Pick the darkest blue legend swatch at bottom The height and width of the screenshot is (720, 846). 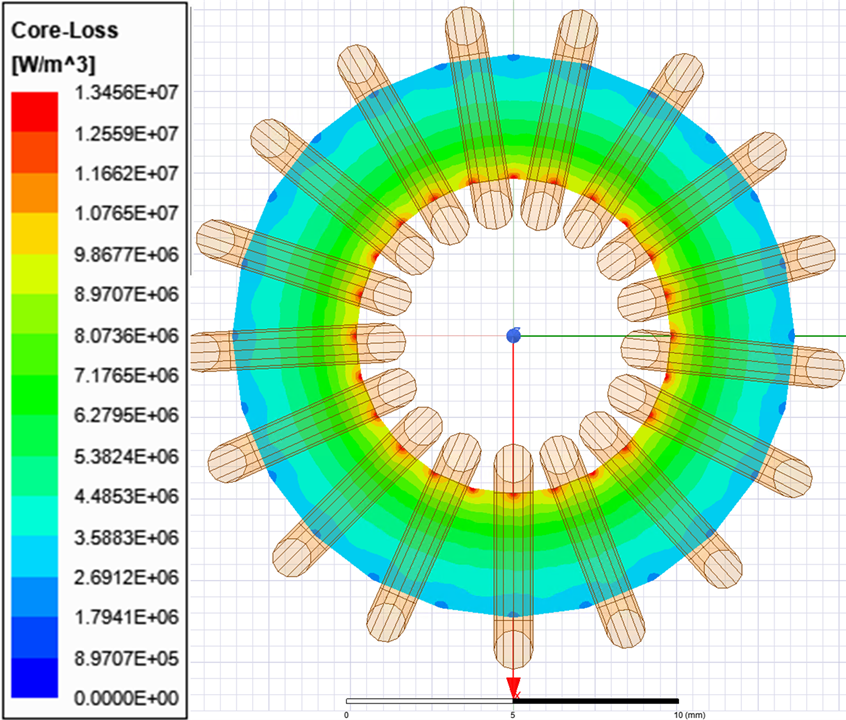tap(33, 678)
